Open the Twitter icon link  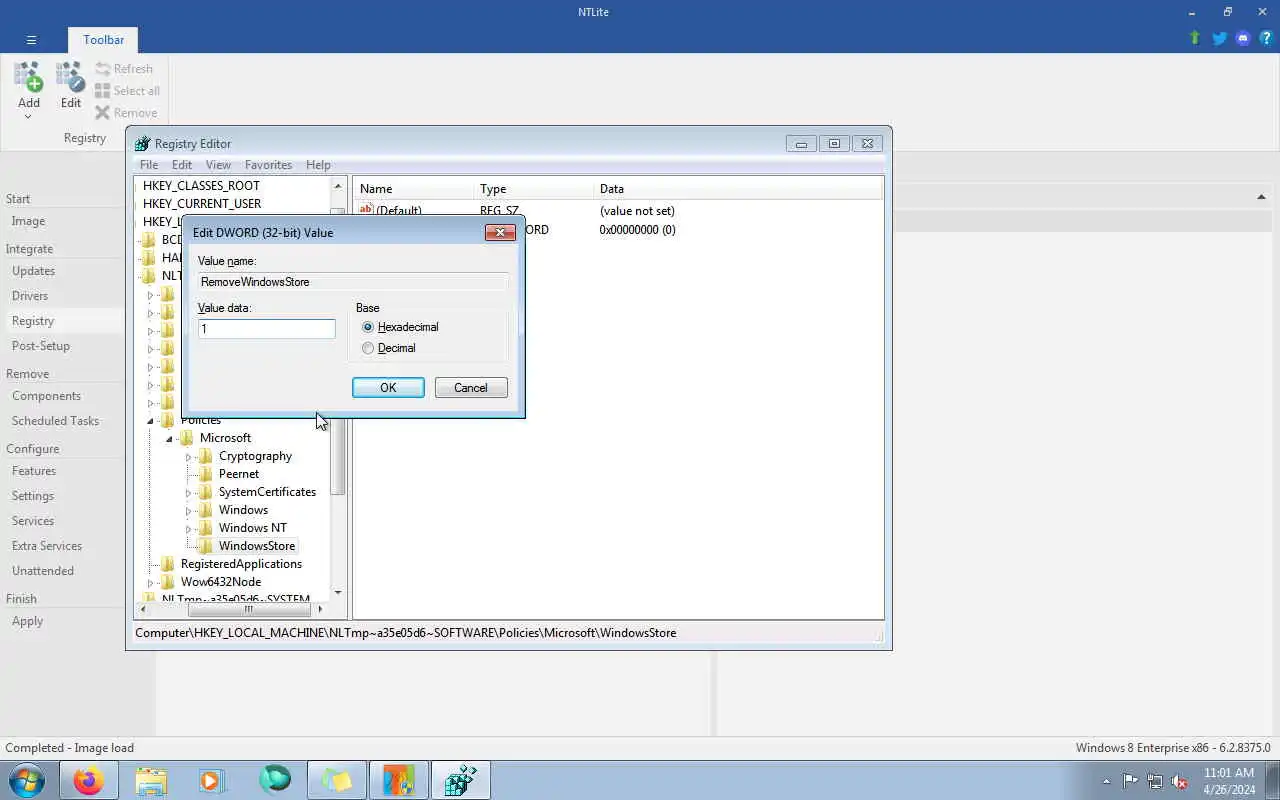point(1219,38)
